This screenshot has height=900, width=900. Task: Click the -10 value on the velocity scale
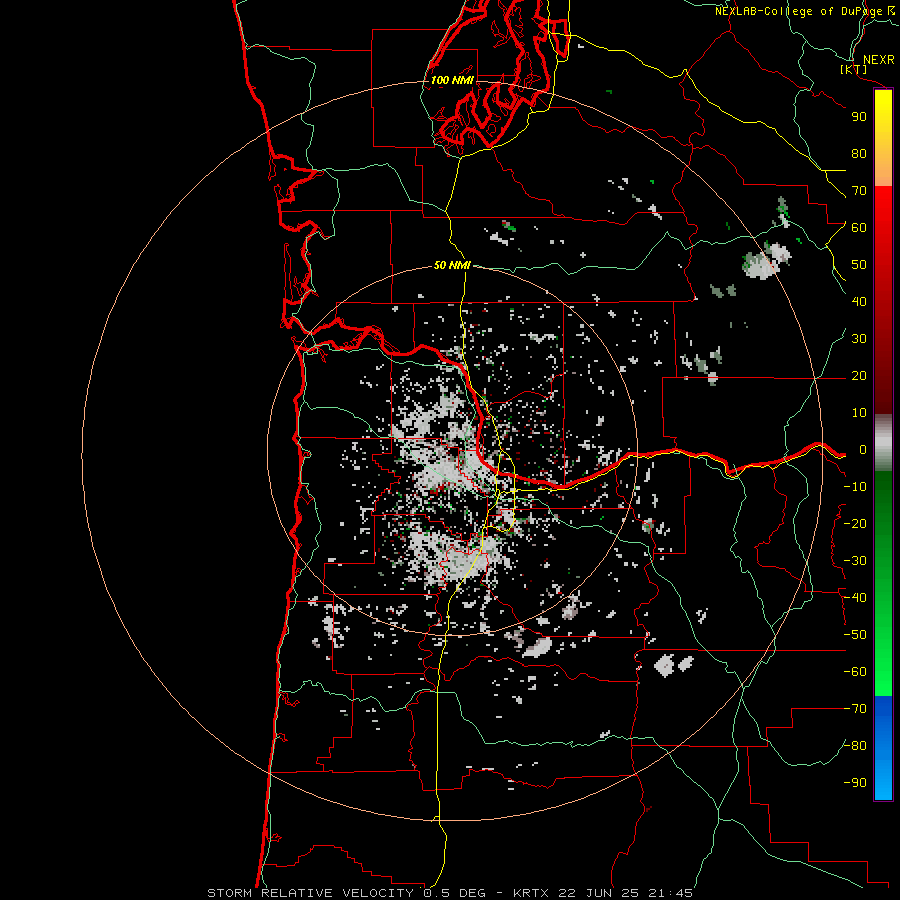coord(855,487)
